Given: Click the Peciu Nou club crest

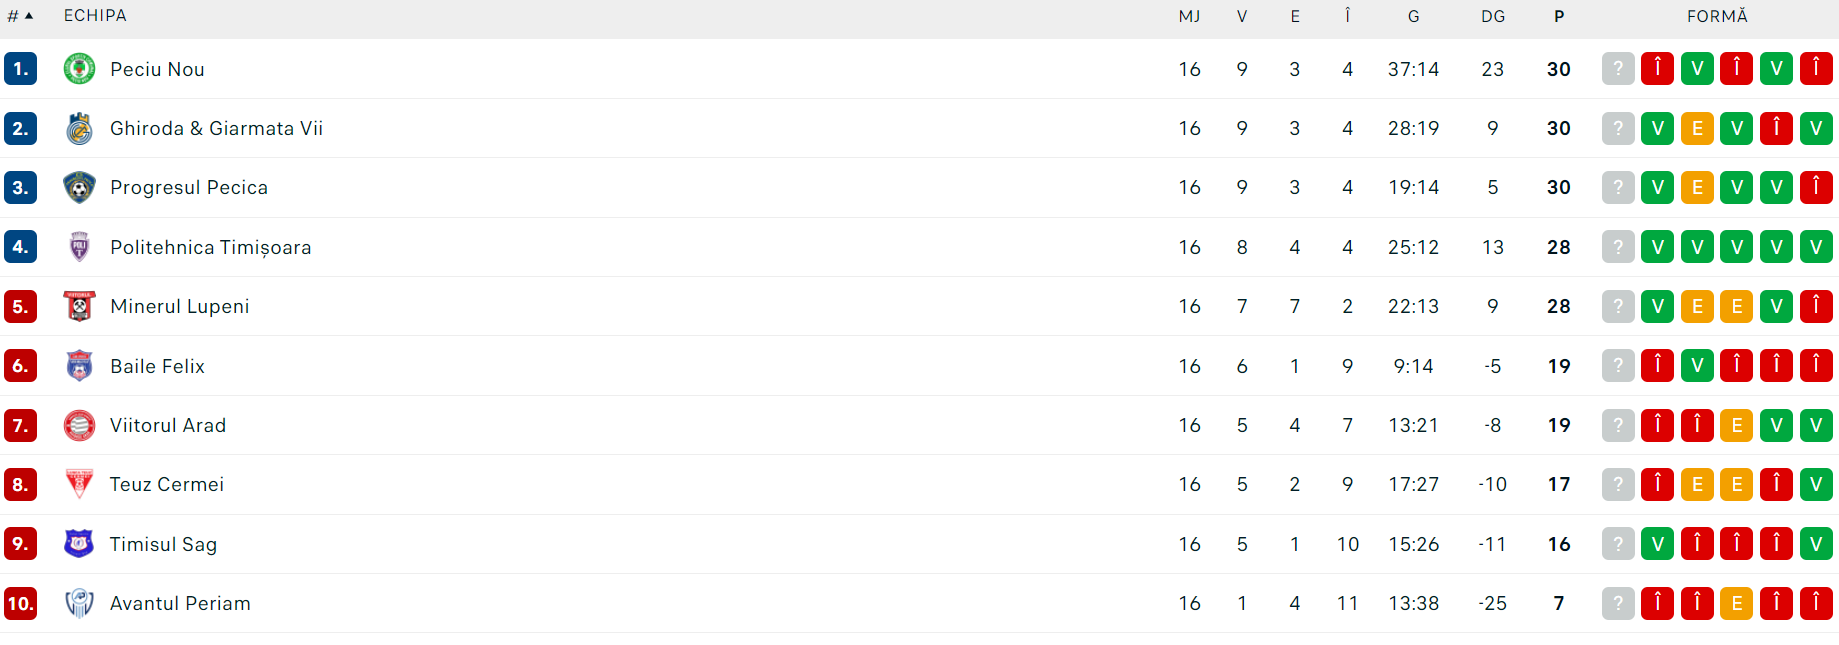Looking at the screenshot, I should tap(79, 69).
